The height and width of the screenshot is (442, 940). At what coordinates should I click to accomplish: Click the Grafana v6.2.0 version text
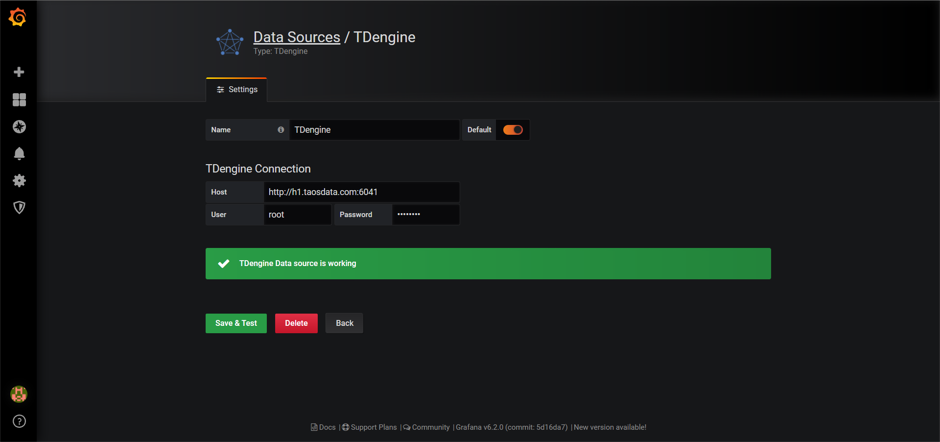511,428
